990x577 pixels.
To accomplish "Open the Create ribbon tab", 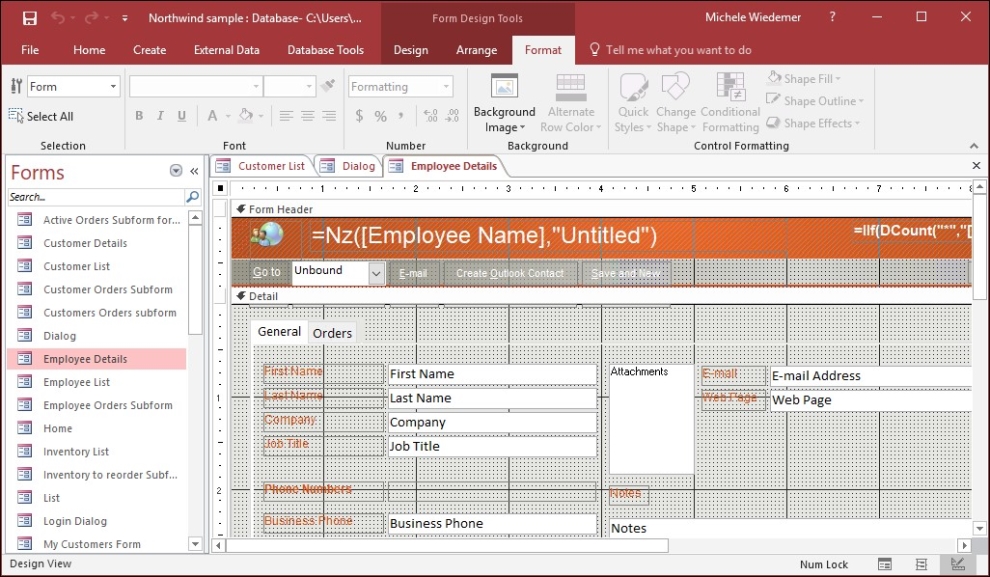I will coord(150,50).
